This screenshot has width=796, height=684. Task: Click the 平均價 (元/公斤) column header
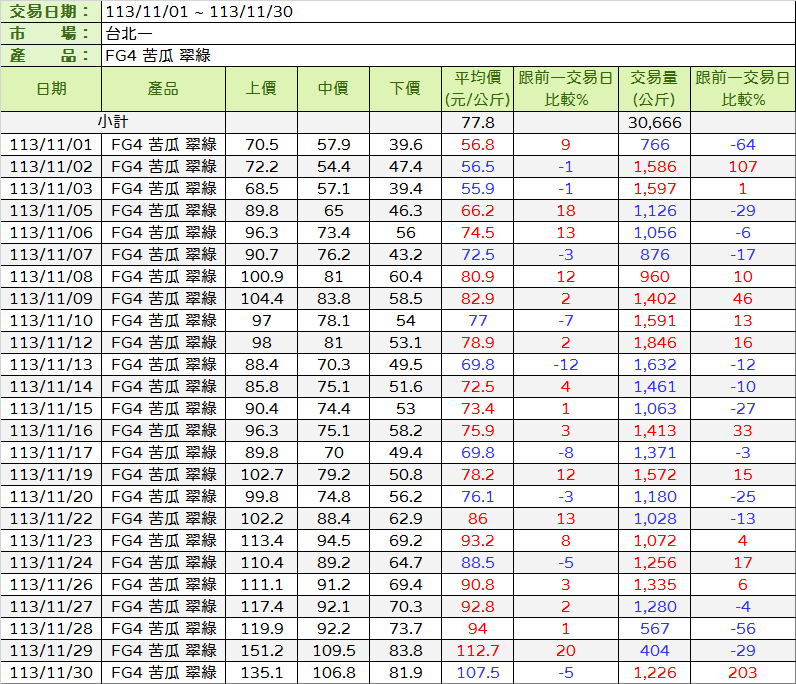(478, 88)
